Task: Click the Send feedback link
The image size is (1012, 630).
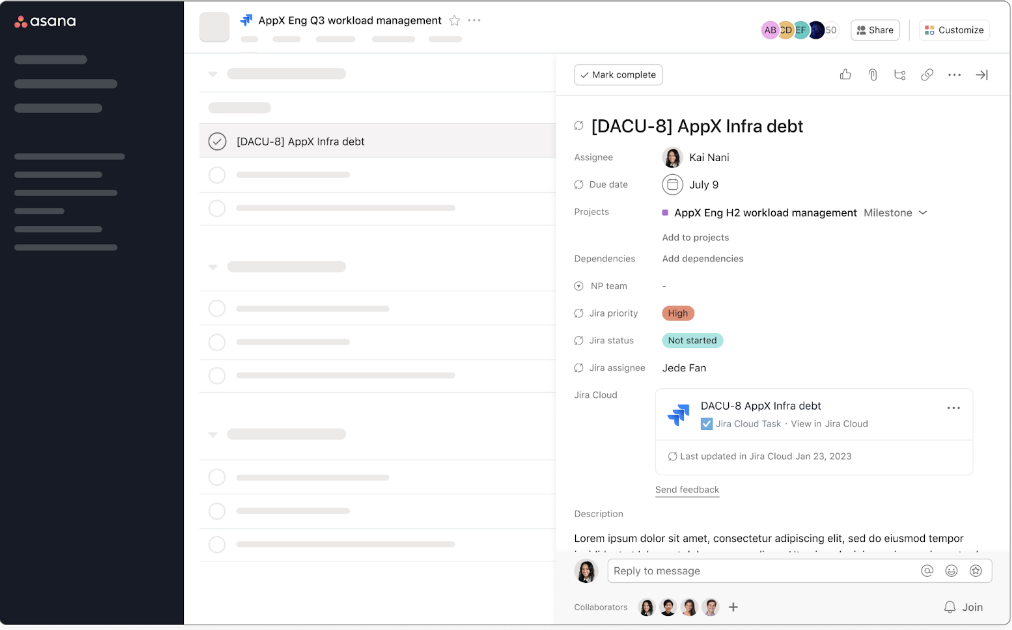Action: [x=687, y=489]
